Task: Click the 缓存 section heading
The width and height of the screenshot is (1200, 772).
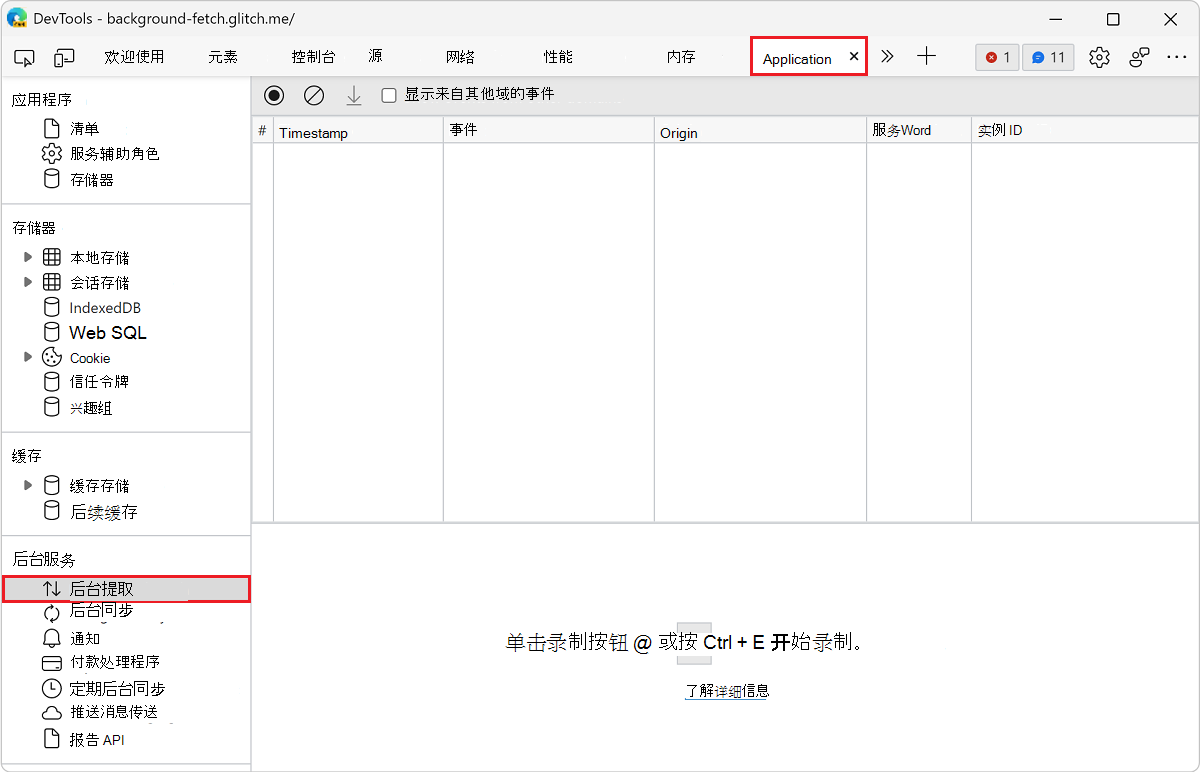Action: coord(27,456)
